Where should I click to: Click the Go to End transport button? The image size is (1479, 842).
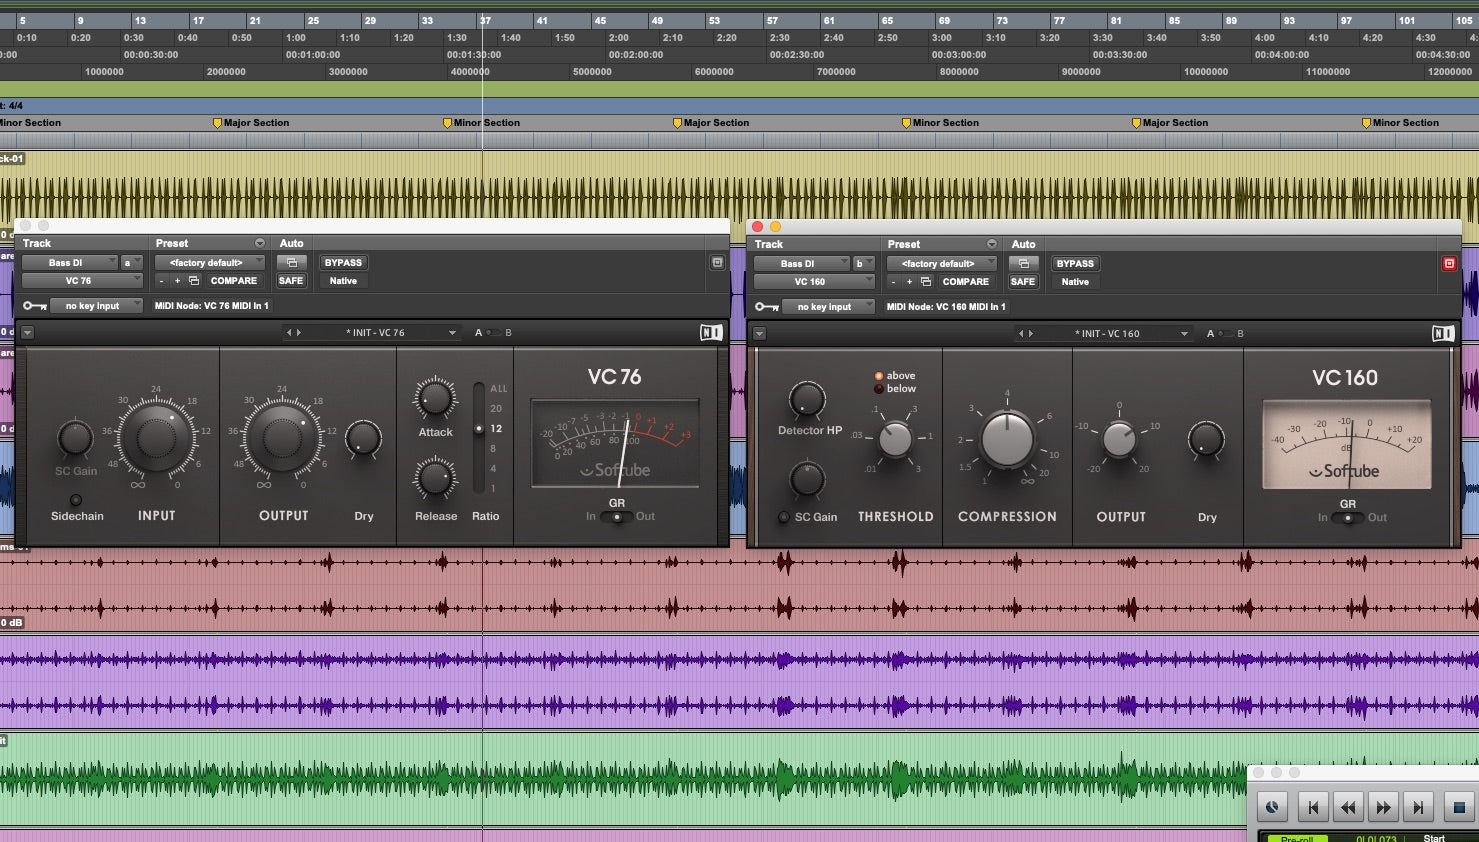pyautogui.click(x=1418, y=807)
